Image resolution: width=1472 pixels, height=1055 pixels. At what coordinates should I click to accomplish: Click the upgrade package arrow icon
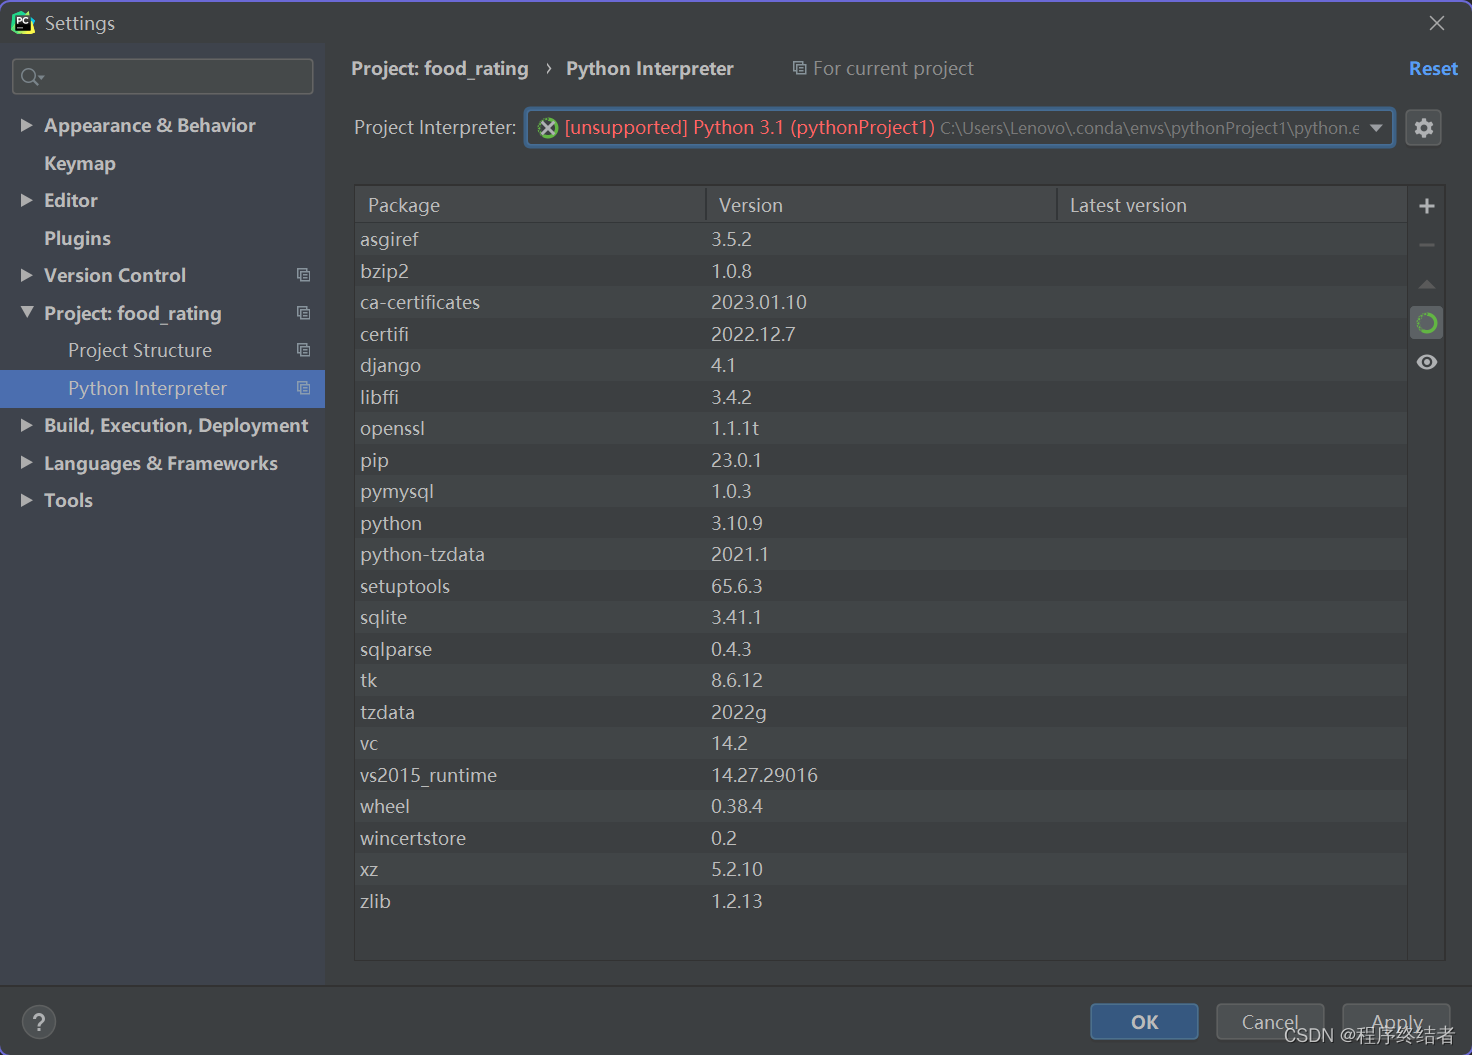point(1427,285)
